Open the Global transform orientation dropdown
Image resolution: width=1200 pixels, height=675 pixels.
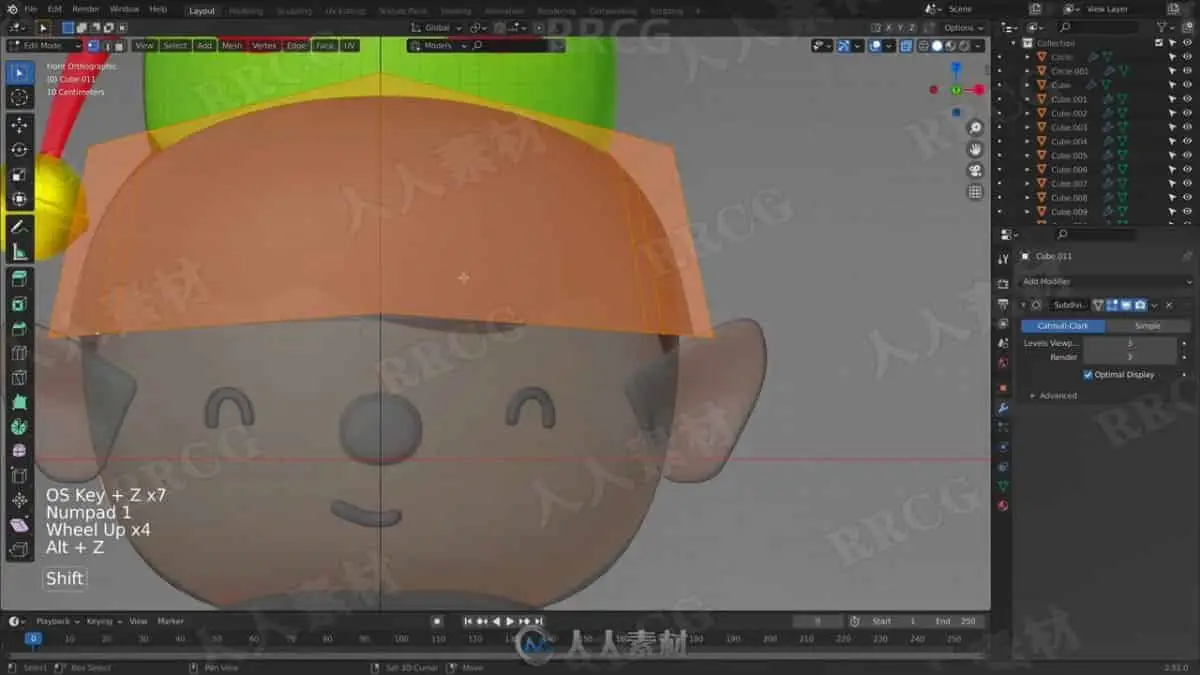coord(437,28)
